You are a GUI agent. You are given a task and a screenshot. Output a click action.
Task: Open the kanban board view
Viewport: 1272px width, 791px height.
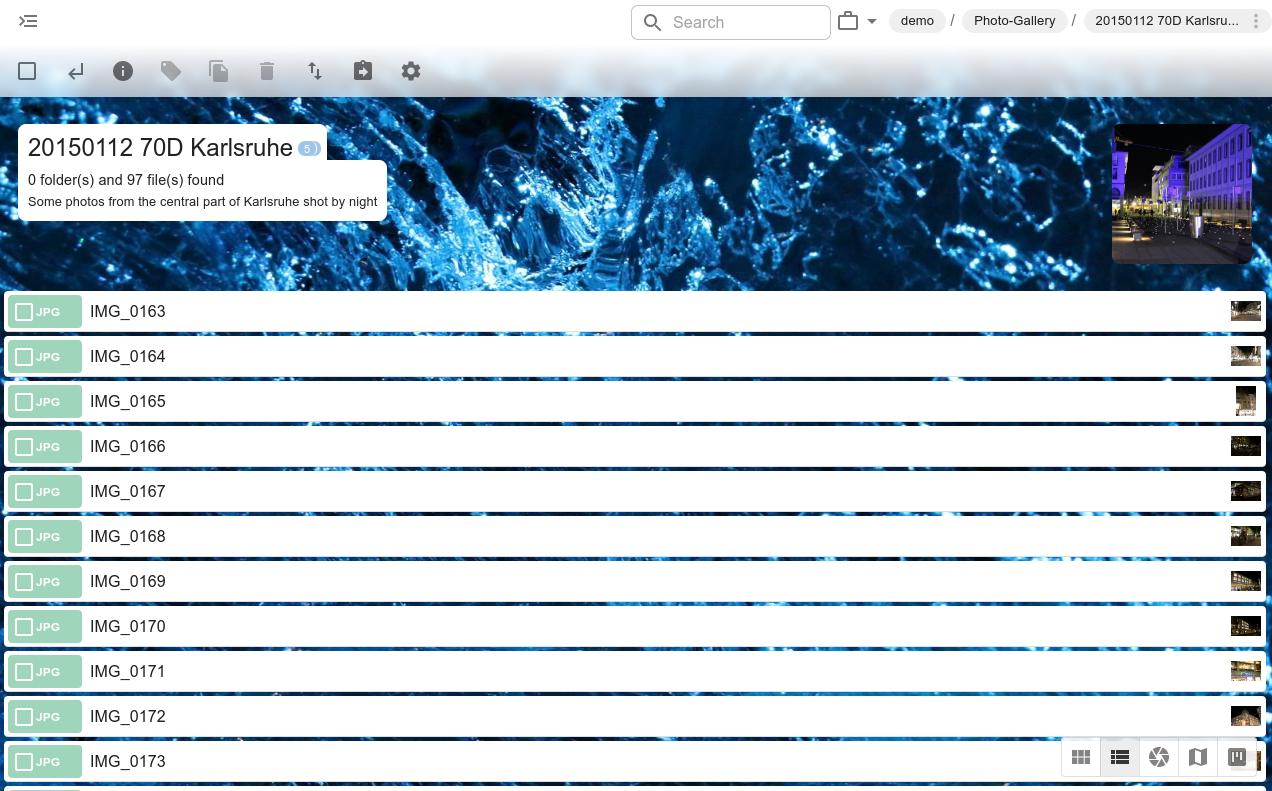[x=1237, y=757]
